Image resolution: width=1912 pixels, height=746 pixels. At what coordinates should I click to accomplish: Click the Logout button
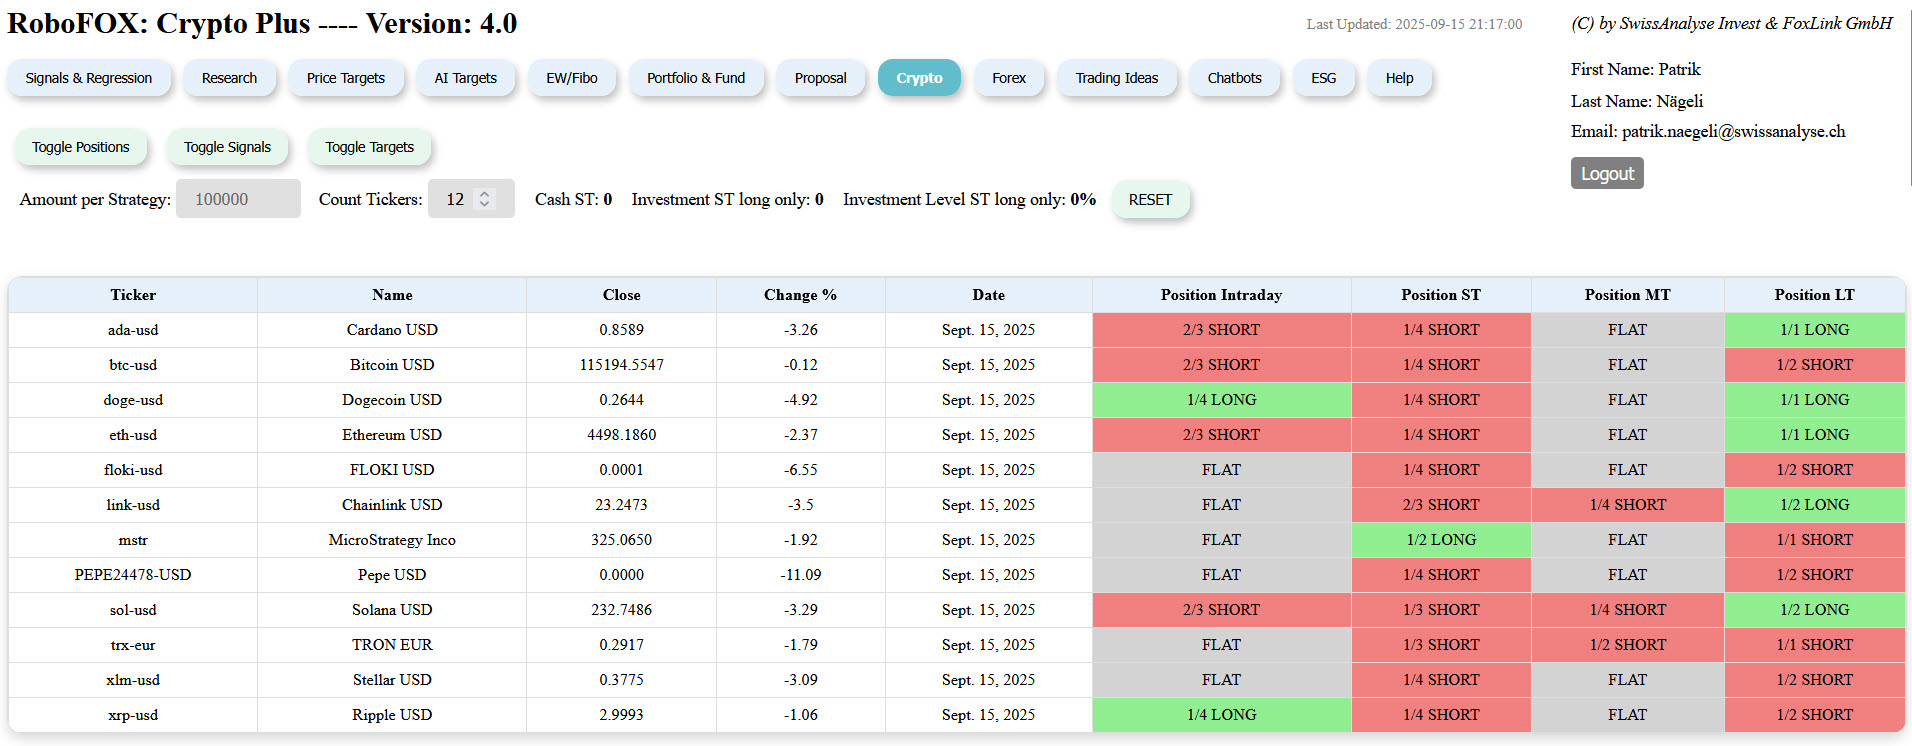pyautogui.click(x=1606, y=173)
